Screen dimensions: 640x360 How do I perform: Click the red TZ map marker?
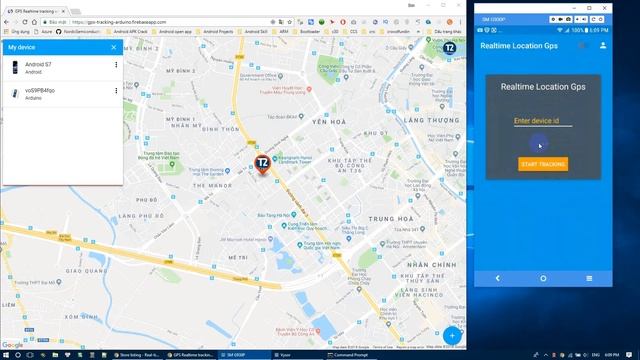click(x=262, y=164)
